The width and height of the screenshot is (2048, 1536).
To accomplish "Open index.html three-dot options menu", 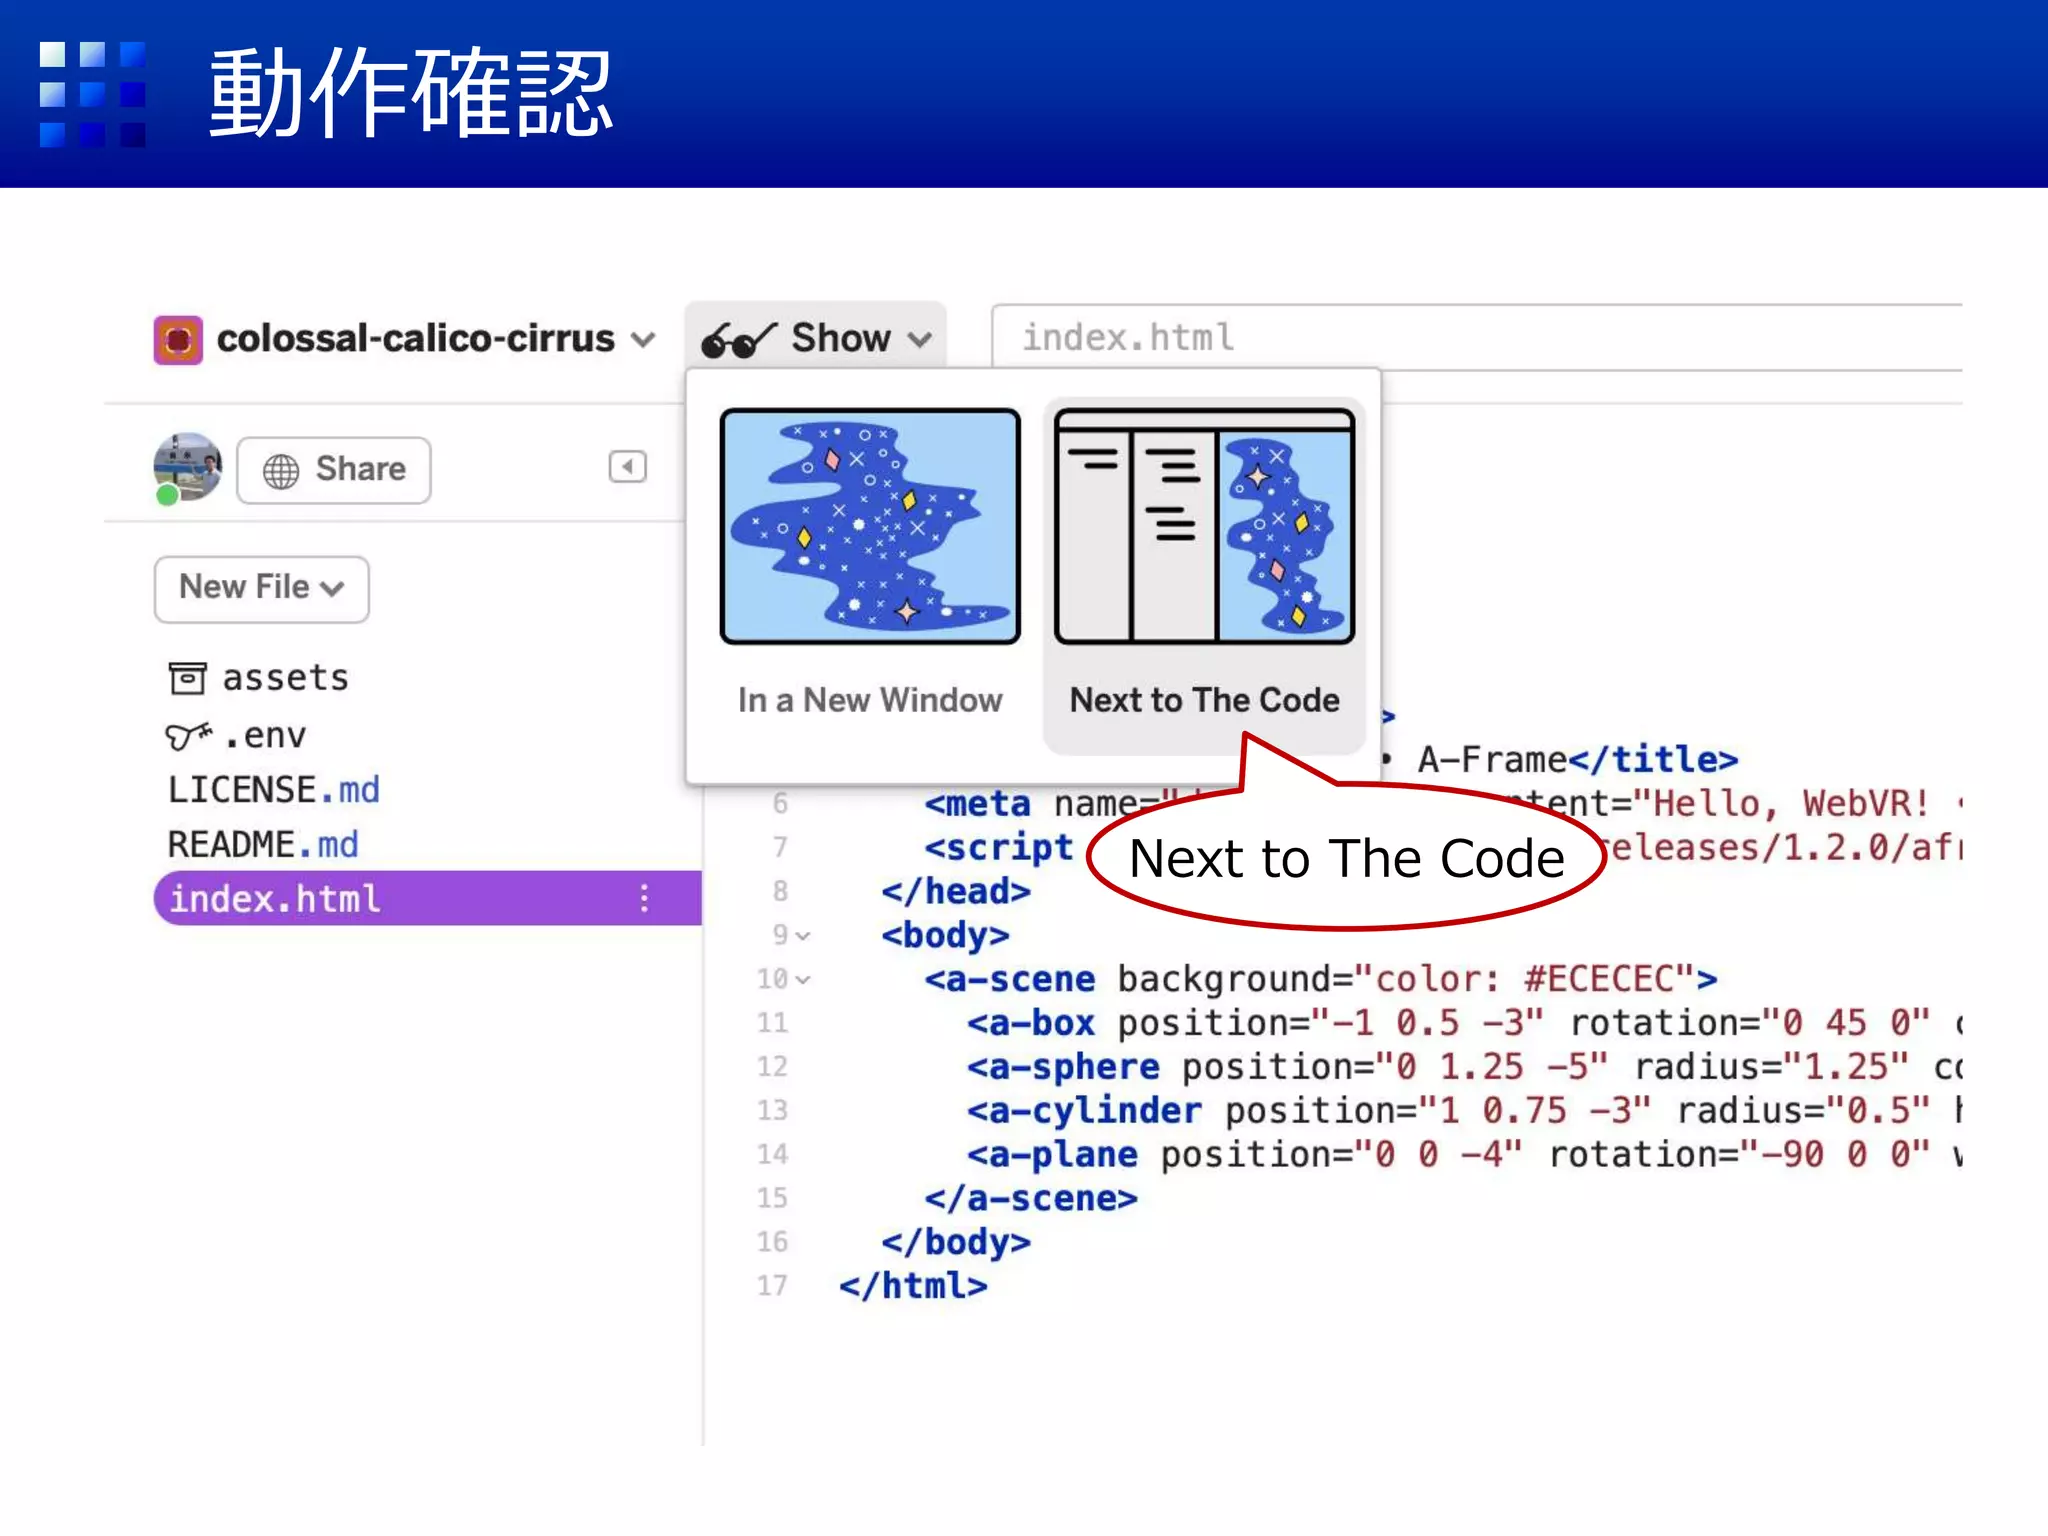I will click(x=644, y=898).
